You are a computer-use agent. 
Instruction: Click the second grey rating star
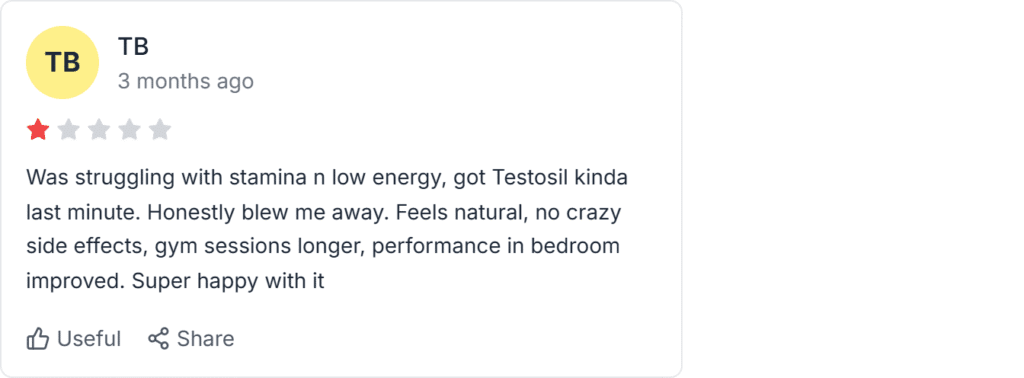click(69, 130)
